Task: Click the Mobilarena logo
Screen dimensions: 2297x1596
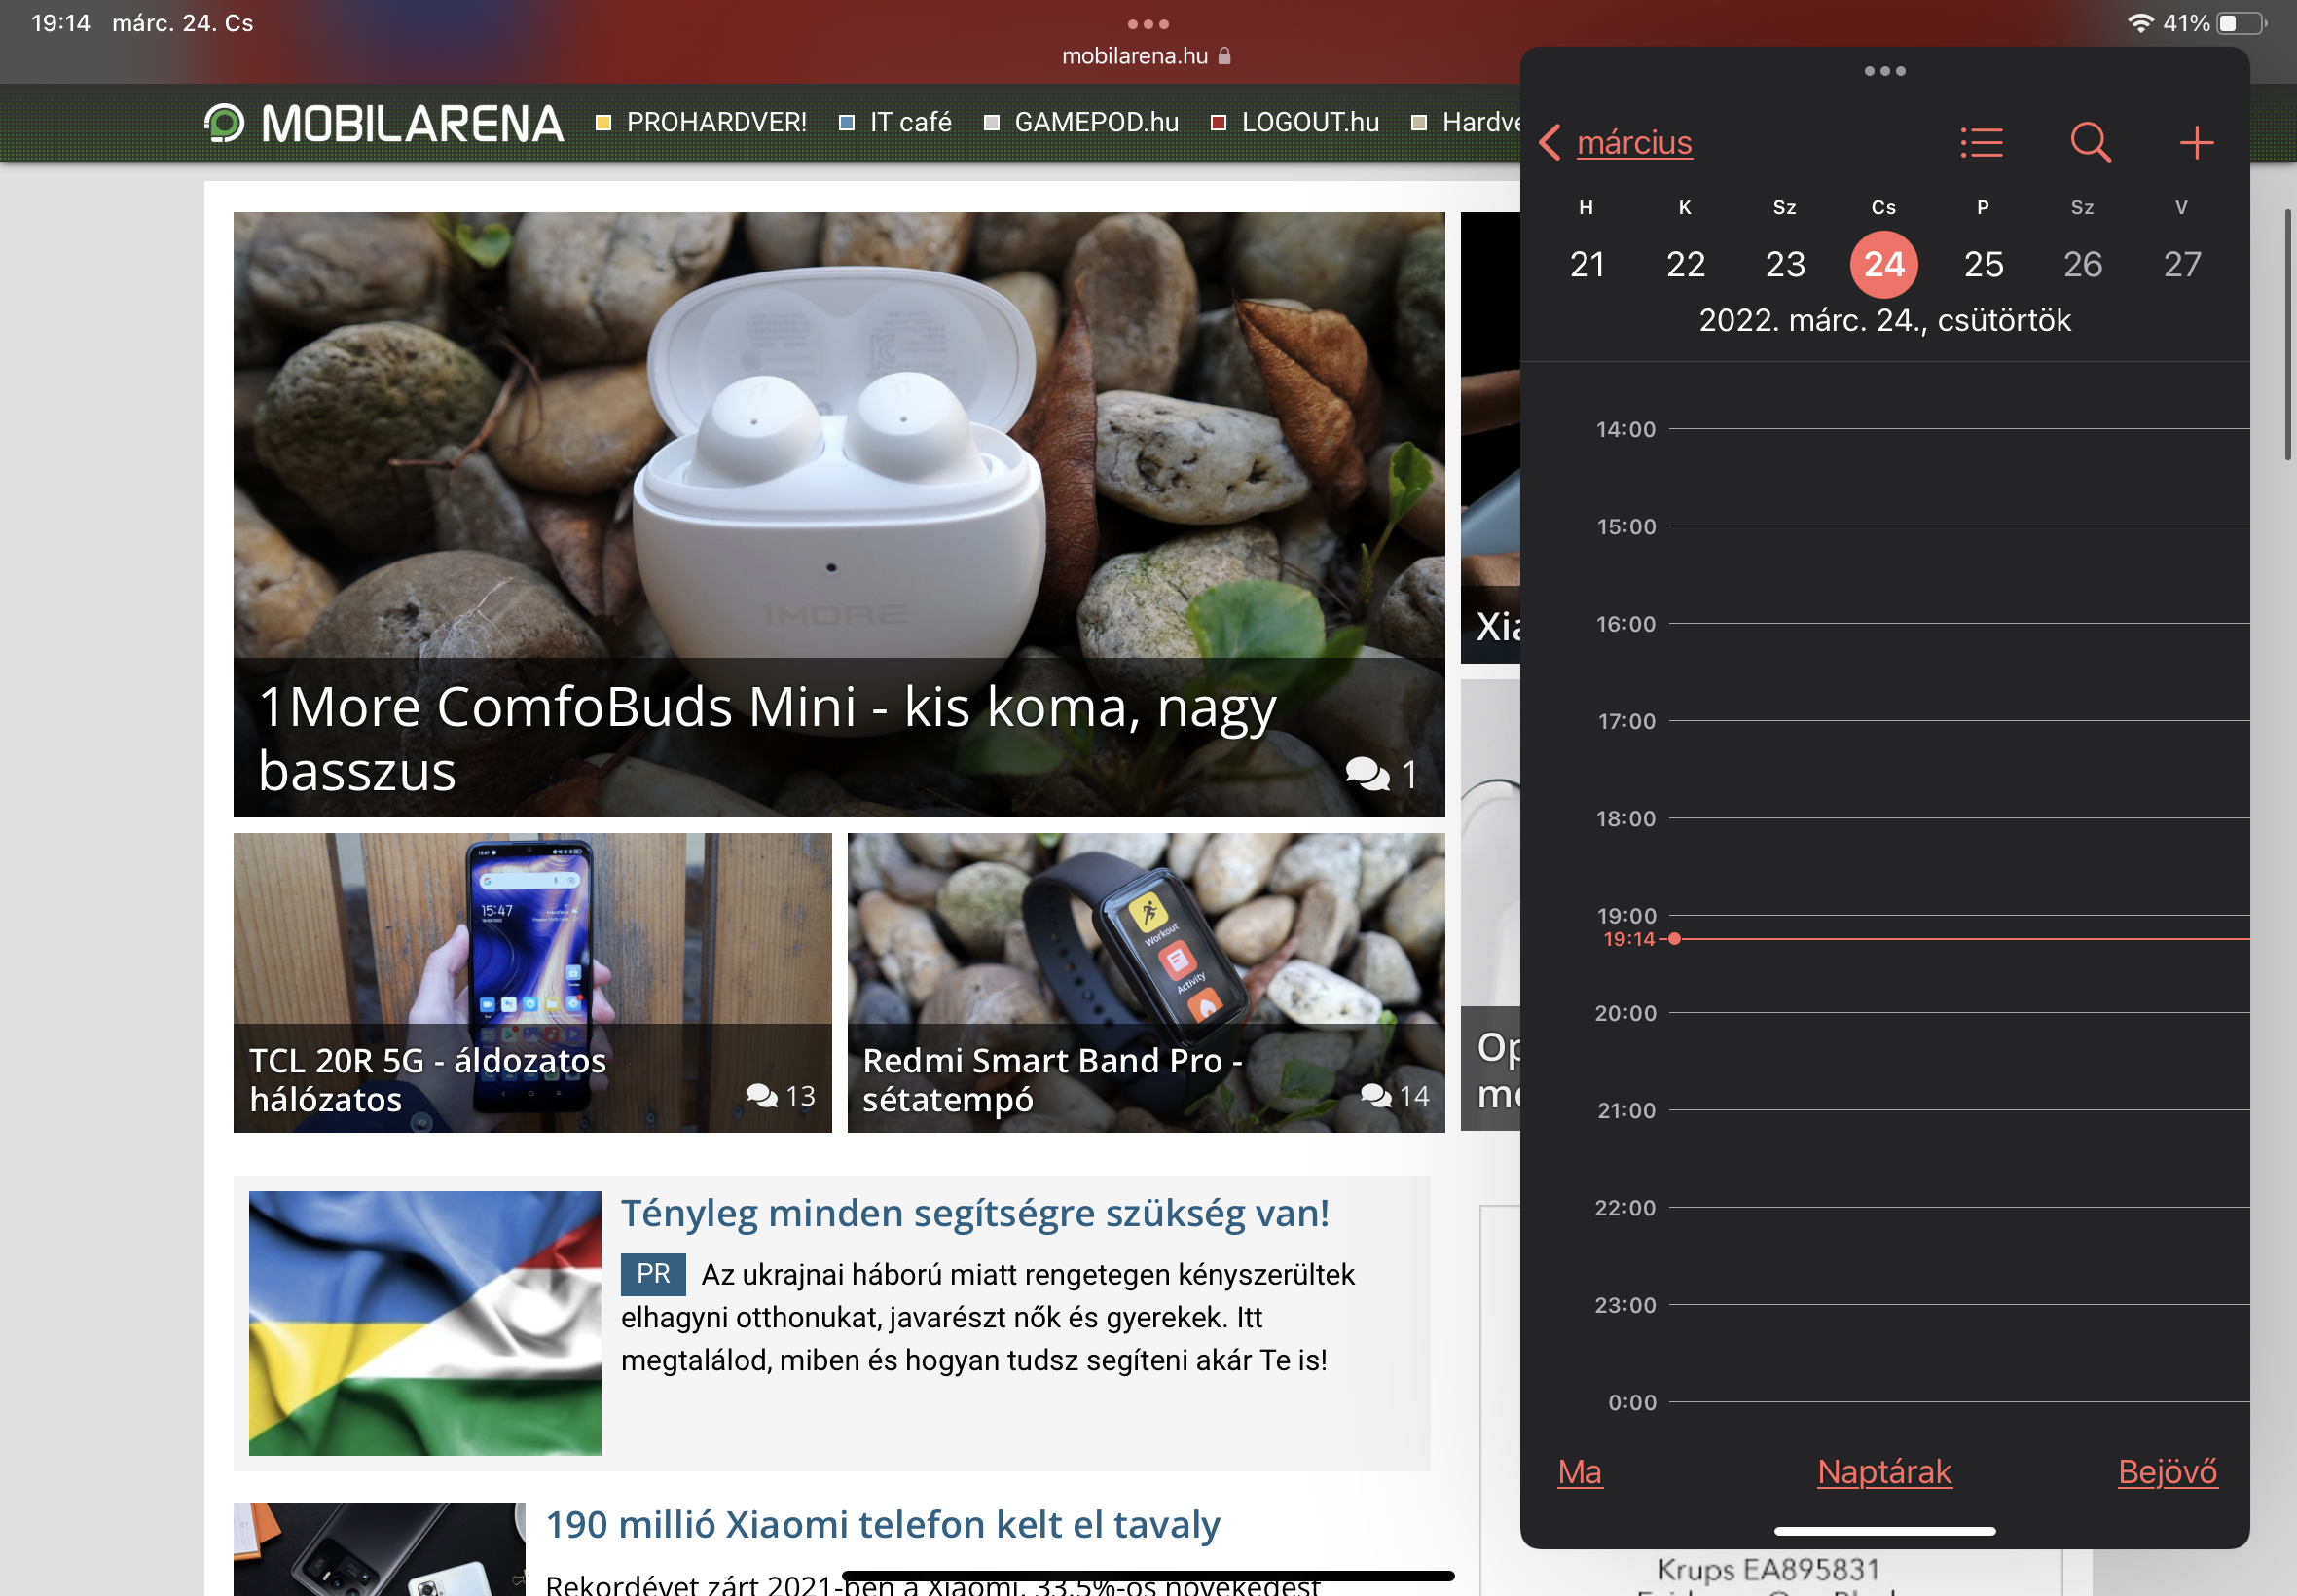Action: (x=384, y=123)
